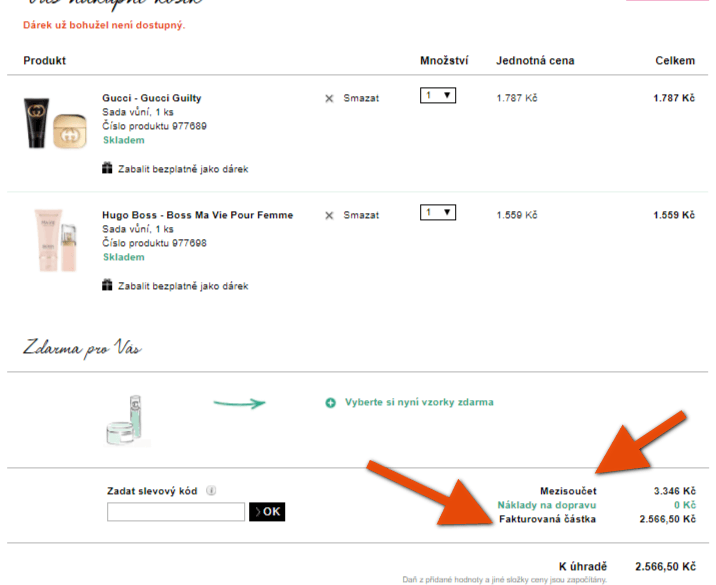Screen dimensions: 716x585
Task: Click the Fakturovaná částka label
Action: [x=548, y=519]
